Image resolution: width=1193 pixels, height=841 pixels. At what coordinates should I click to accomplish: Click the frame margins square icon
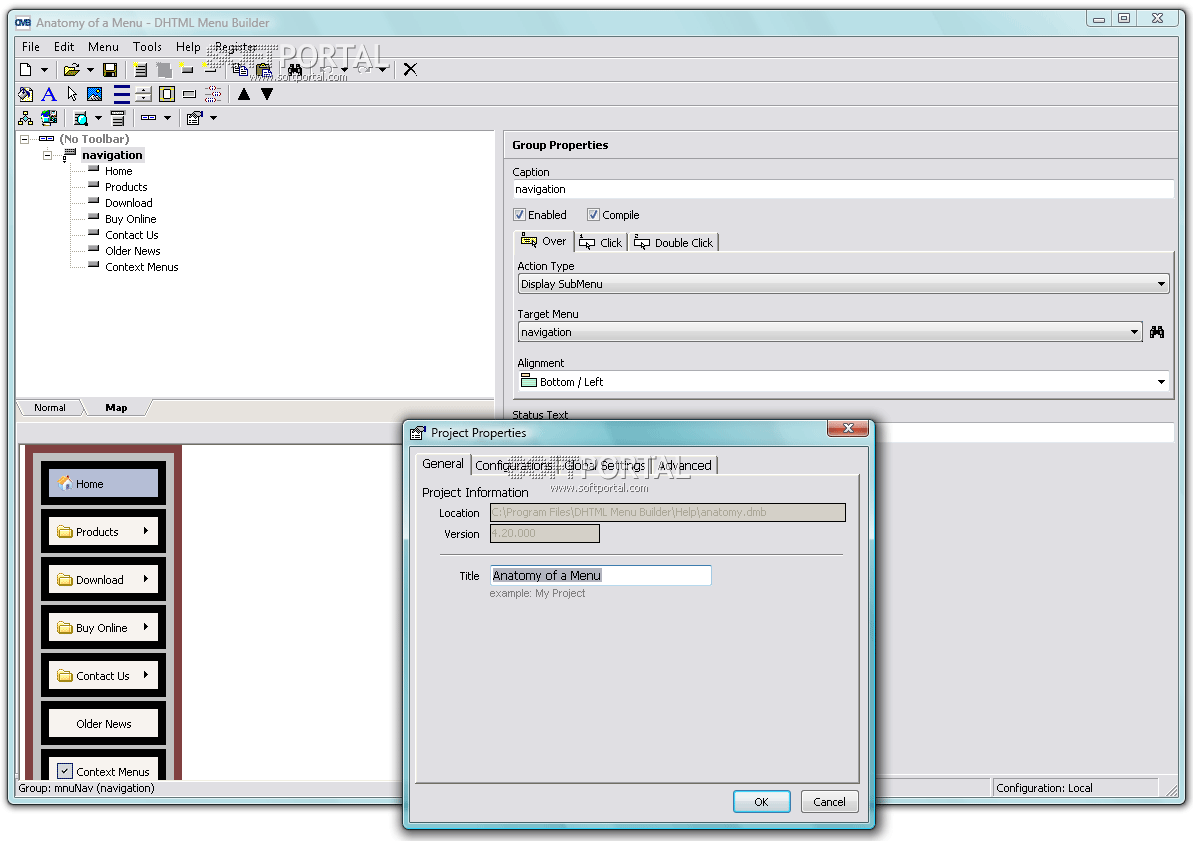[x=167, y=94]
